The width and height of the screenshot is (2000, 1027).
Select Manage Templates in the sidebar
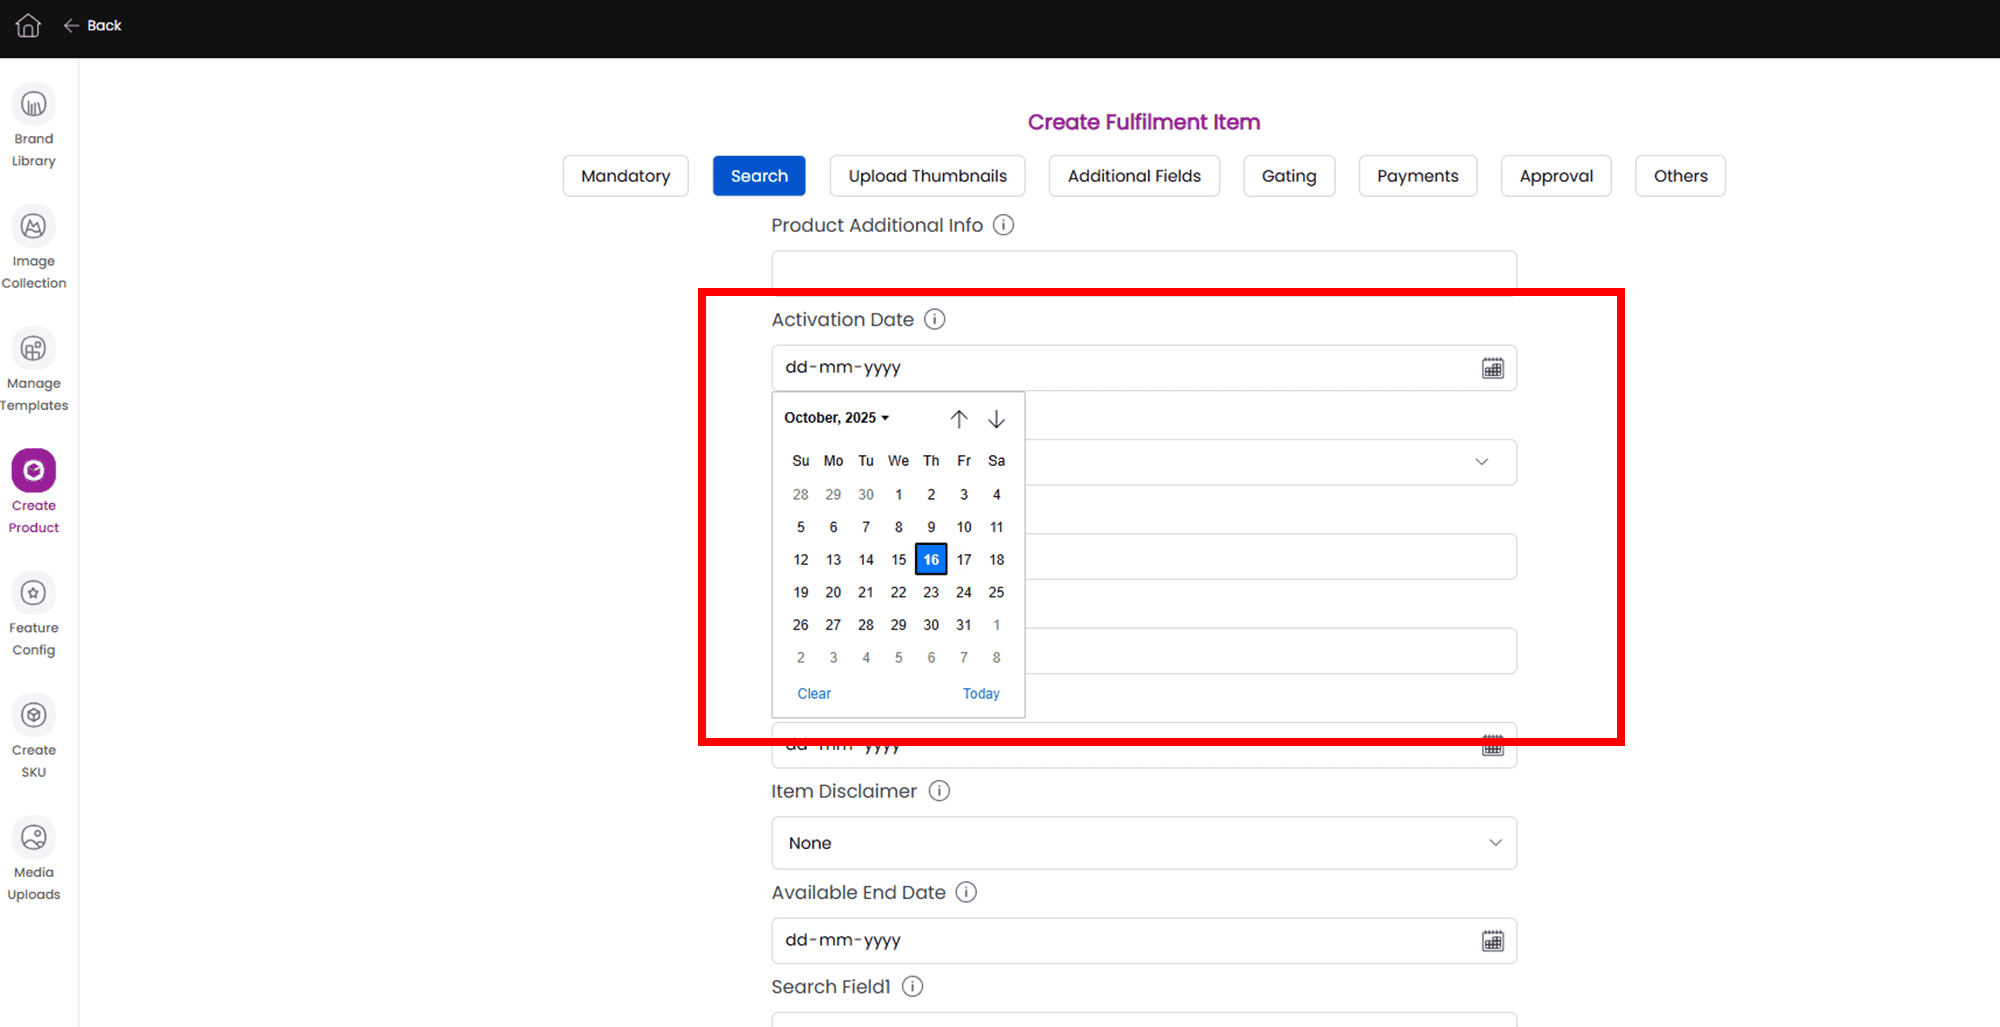(33, 368)
